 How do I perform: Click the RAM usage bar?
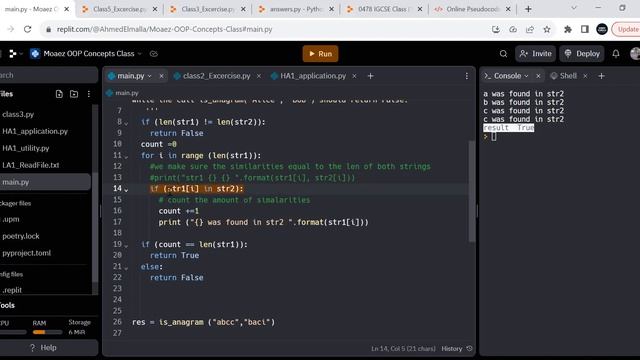click(47, 332)
